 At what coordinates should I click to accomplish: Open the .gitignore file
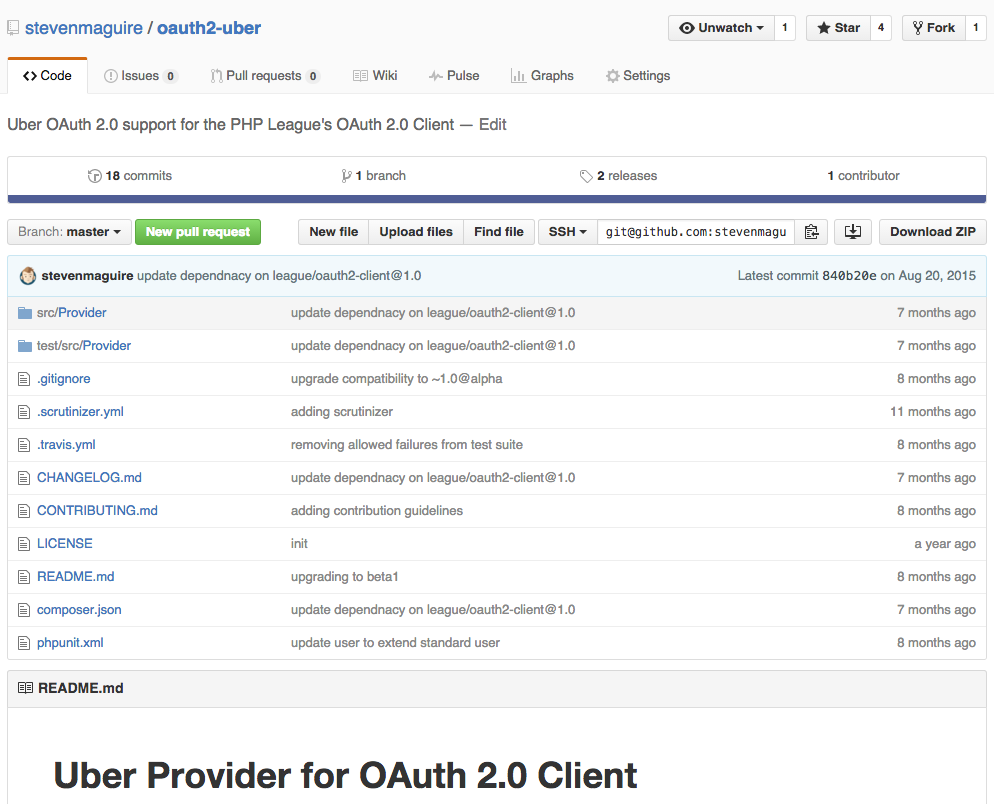pyautogui.click(x=63, y=379)
